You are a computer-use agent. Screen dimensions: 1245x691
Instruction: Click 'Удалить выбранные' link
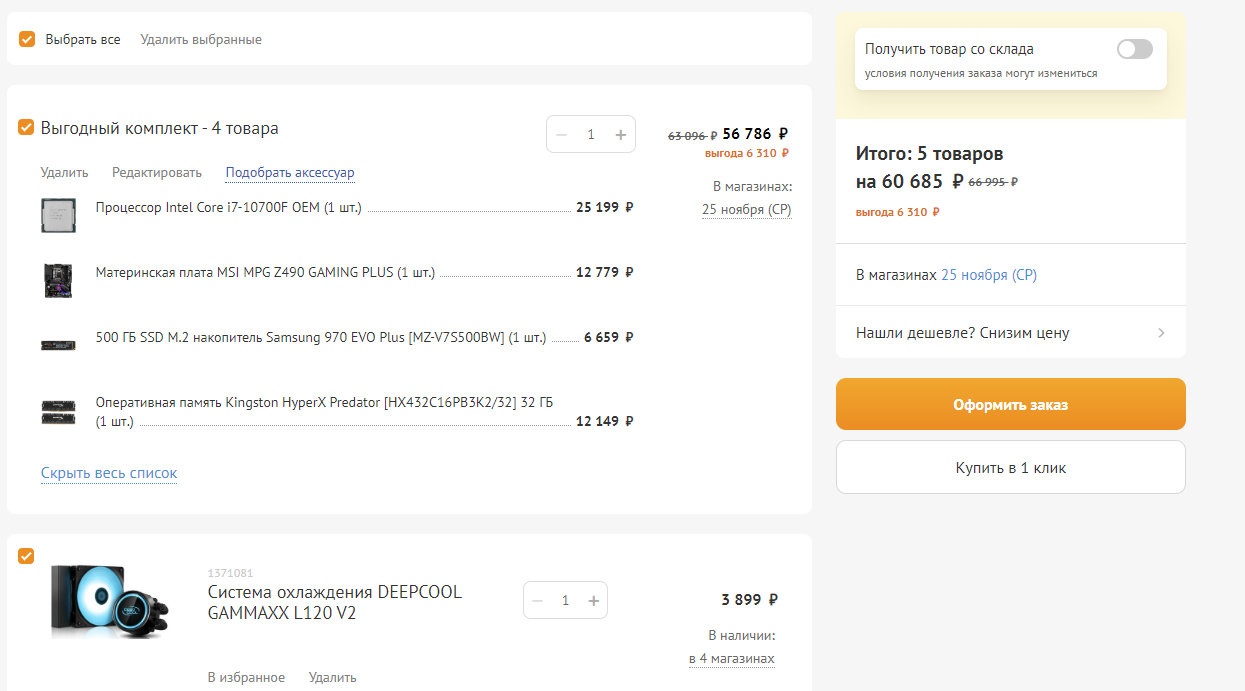tap(201, 39)
